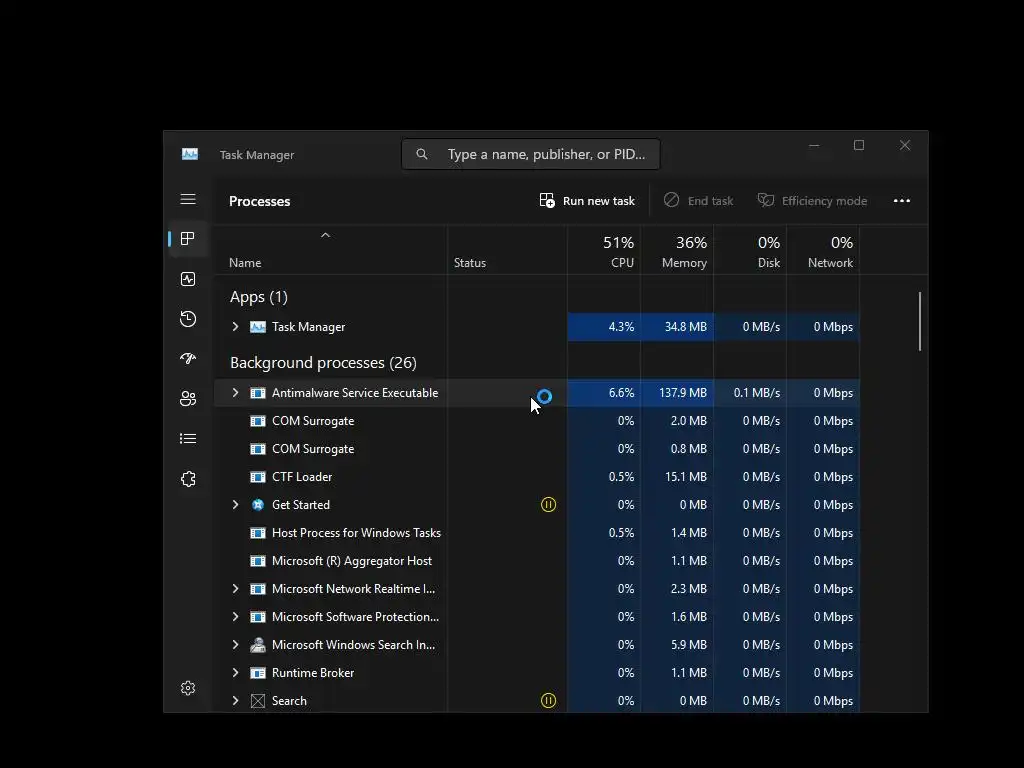Click the 0.1 MB/s disk cell
Screen dimensions: 1024x768
pos(750,392)
